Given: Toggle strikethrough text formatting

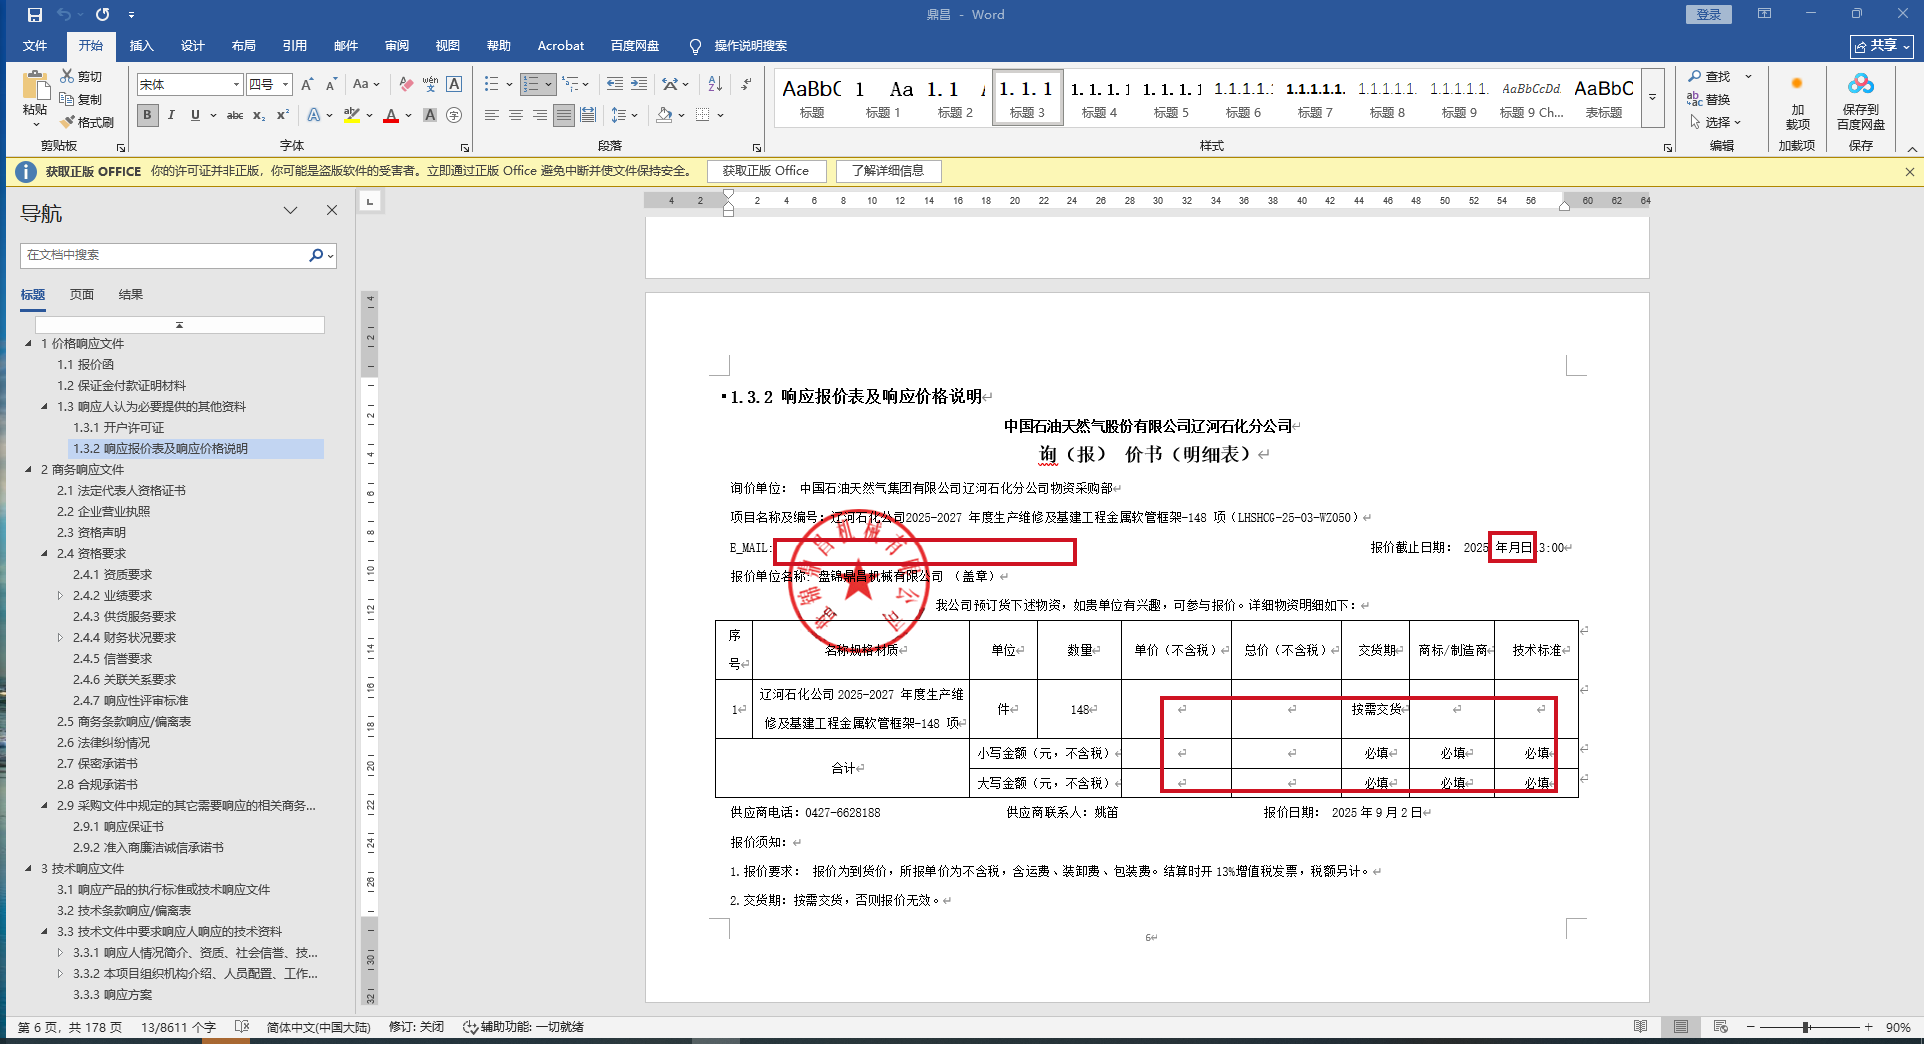Looking at the screenshot, I should tap(235, 115).
